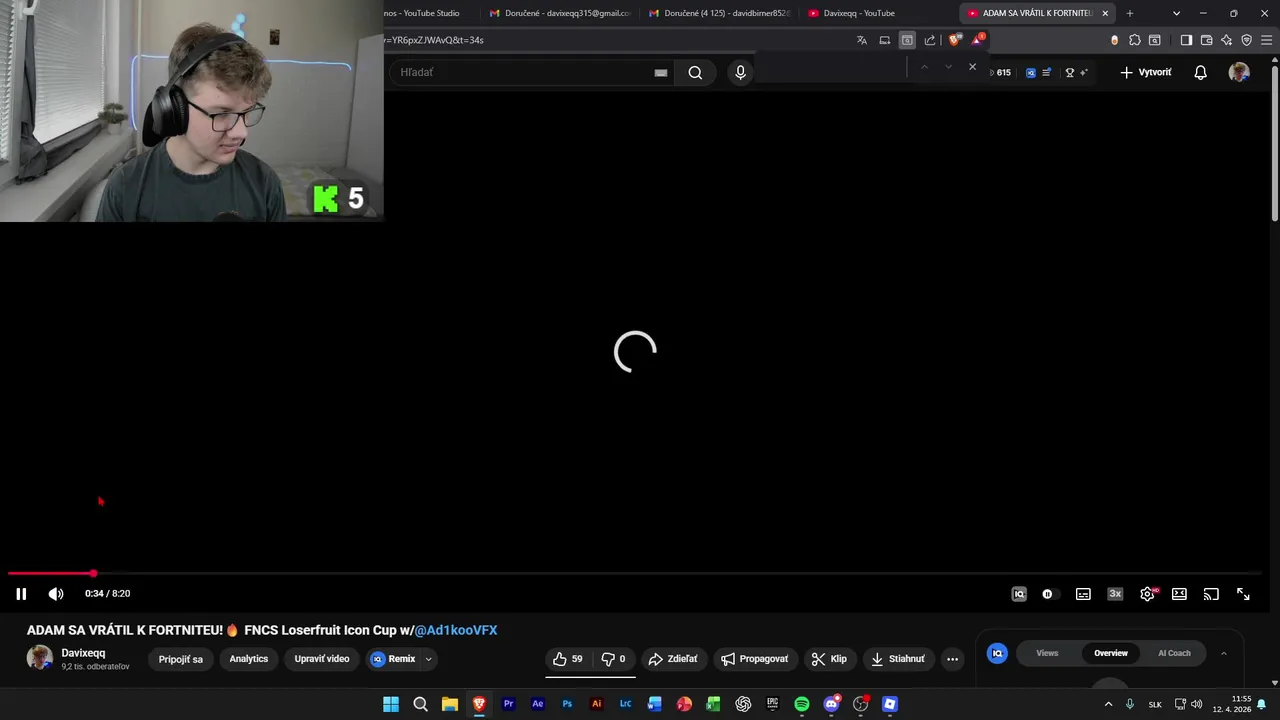Open Photoshop from taskbar
This screenshot has width=1280, height=720.
click(x=567, y=704)
